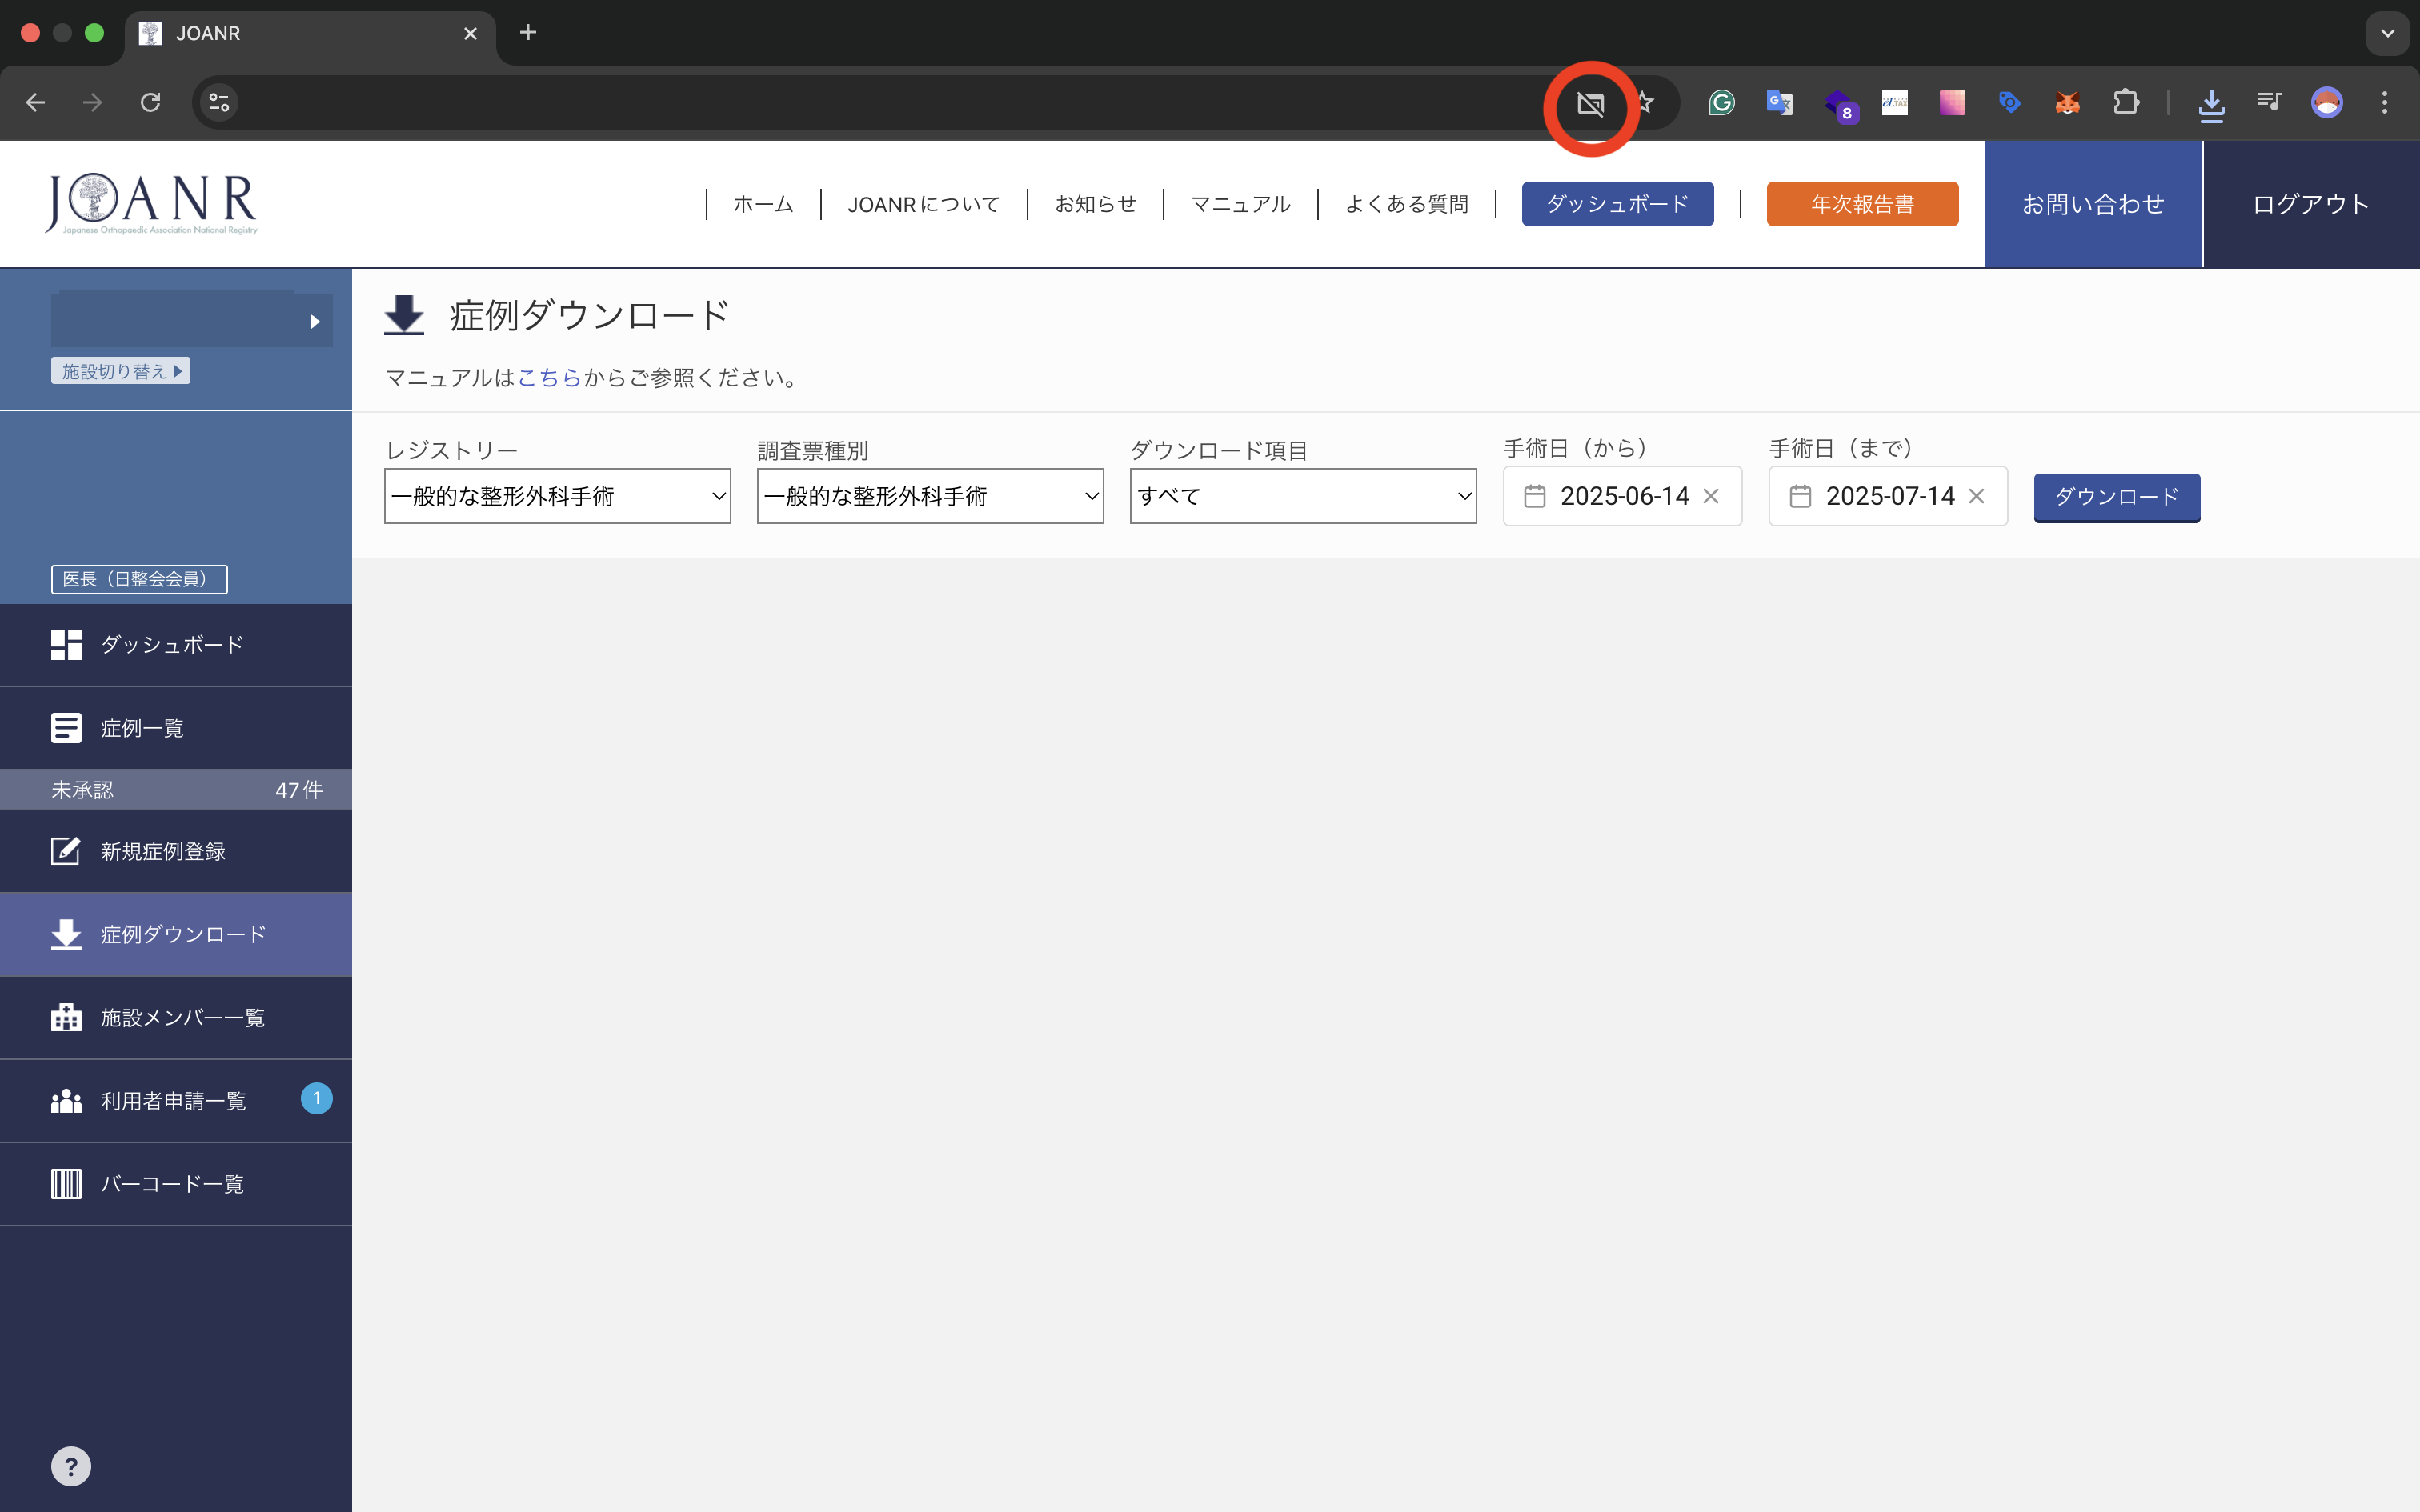Clear the 2025-06-14 start date
Image resolution: width=2420 pixels, height=1512 pixels.
[x=1711, y=496]
